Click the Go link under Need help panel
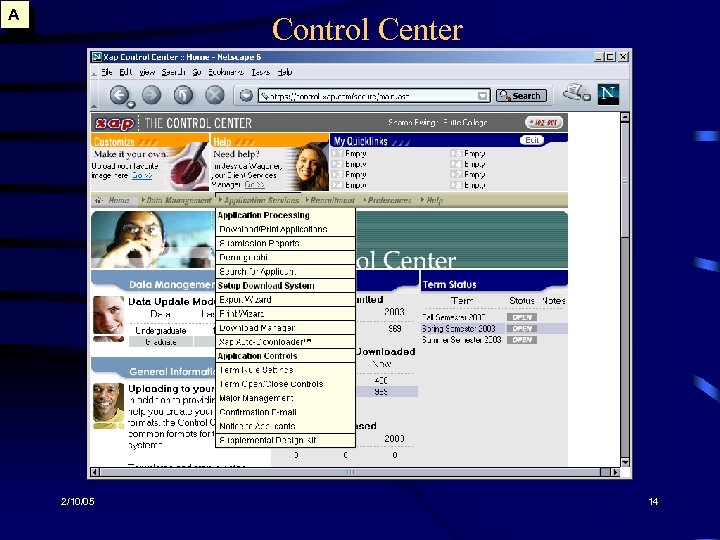 (254, 185)
